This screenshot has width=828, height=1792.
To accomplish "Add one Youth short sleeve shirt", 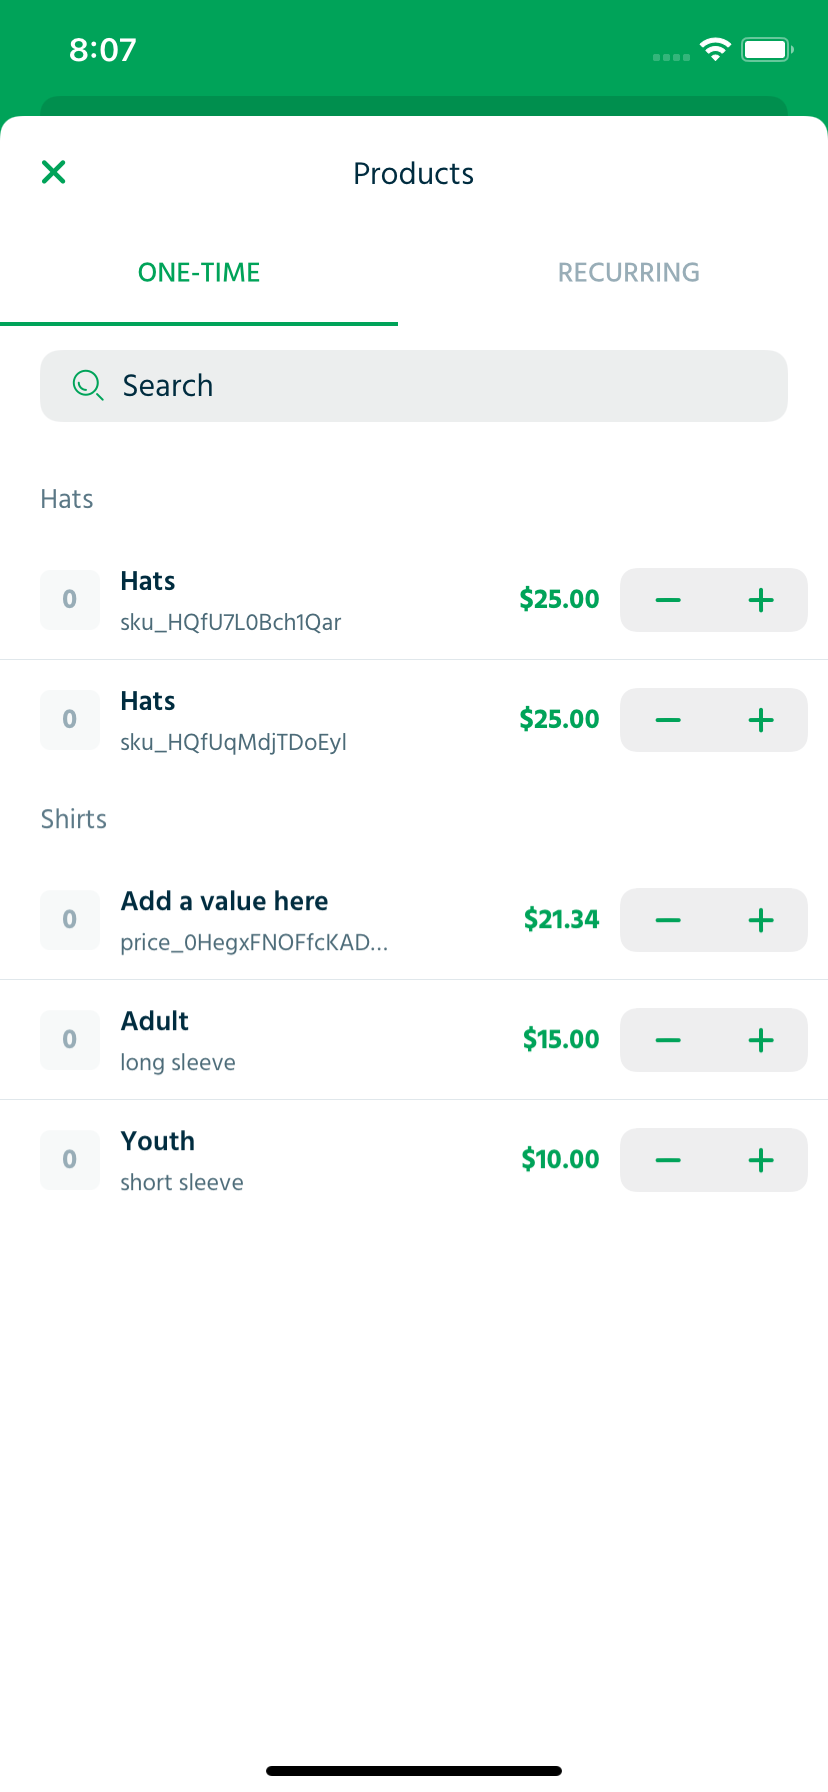I will (x=761, y=1160).
